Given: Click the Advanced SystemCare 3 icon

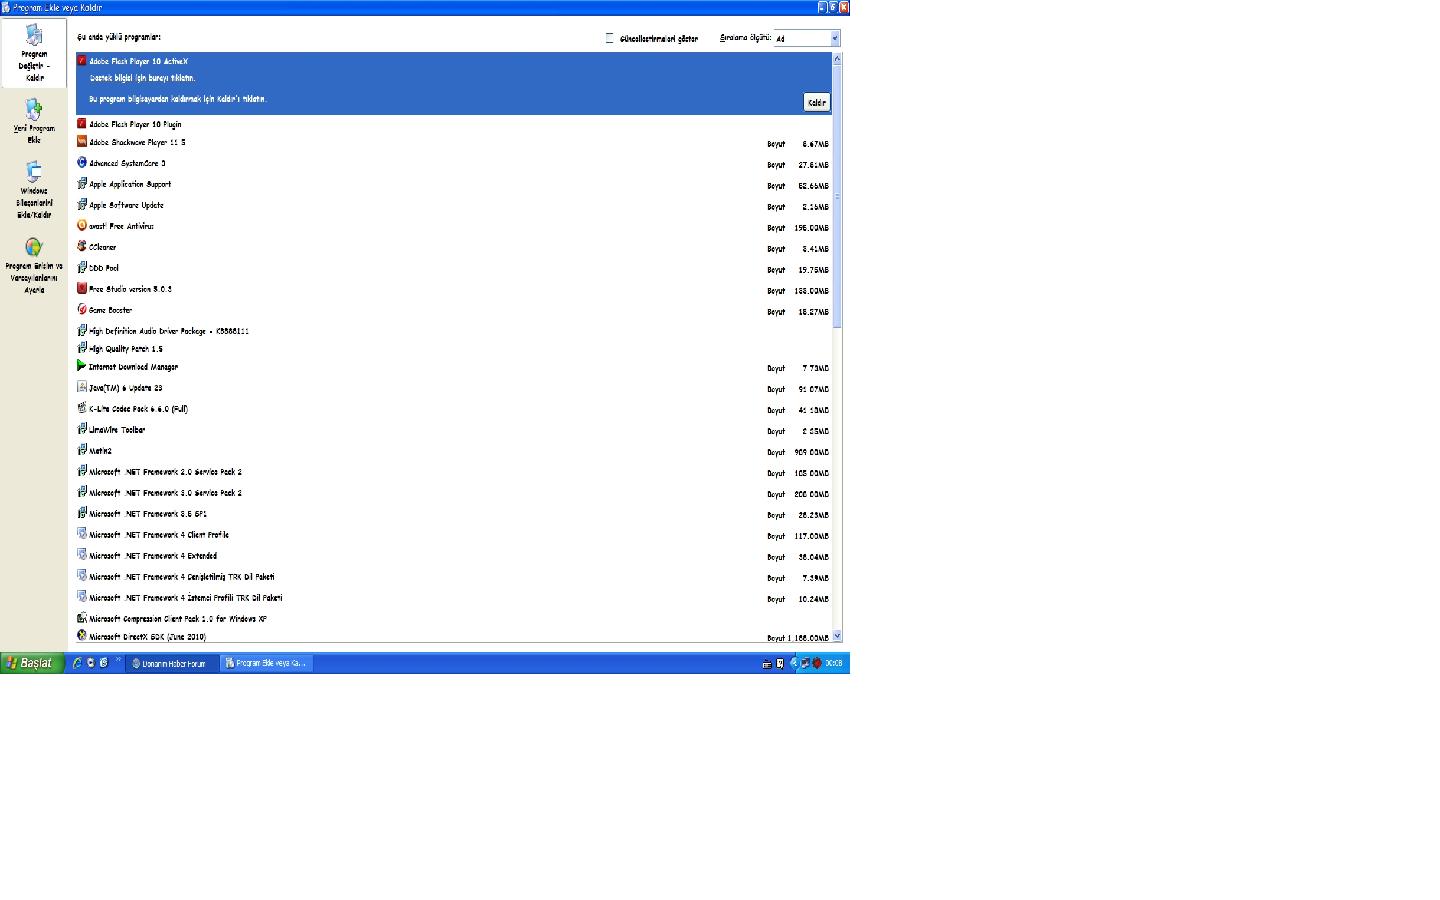Looking at the screenshot, I should 82,163.
